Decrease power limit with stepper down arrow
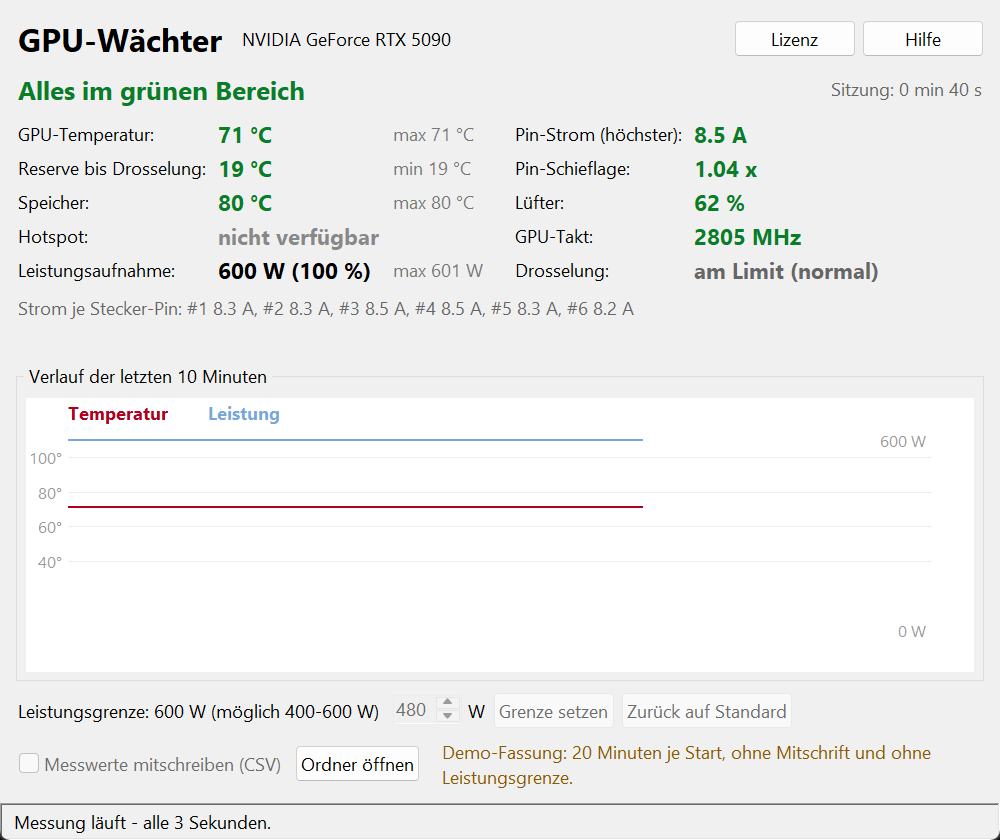Image resolution: width=1000 pixels, height=840 pixels. point(448,716)
